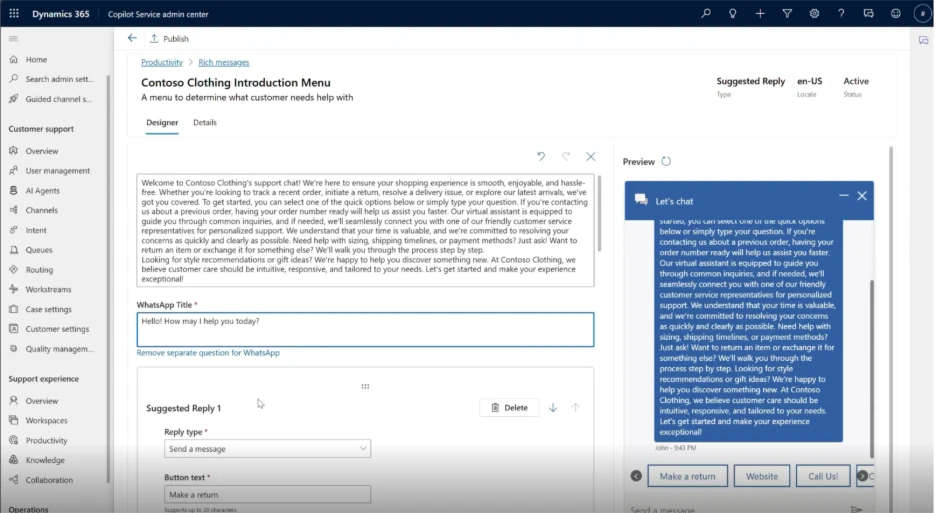Image resolution: width=936 pixels, height=513 pixels.
Task: Switch to the Details tab
Action: click(204, 123)
